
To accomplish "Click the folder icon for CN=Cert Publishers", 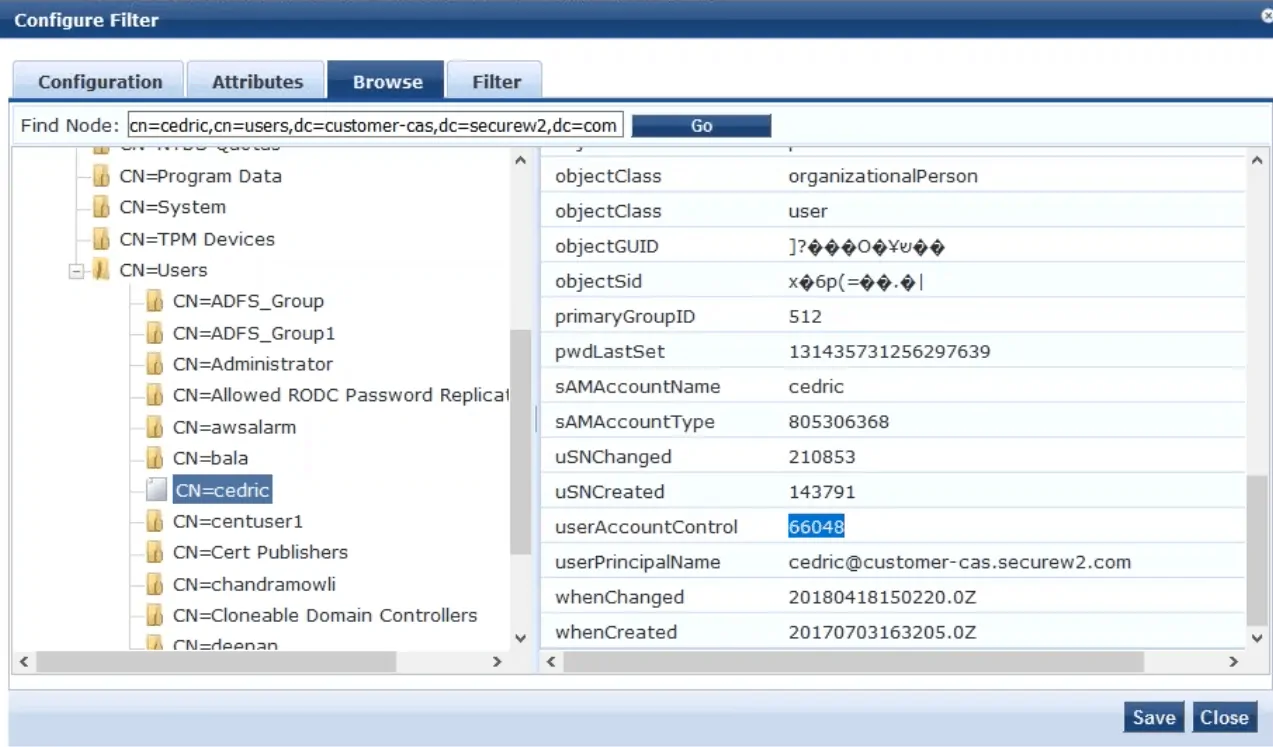I will point(154,553).
